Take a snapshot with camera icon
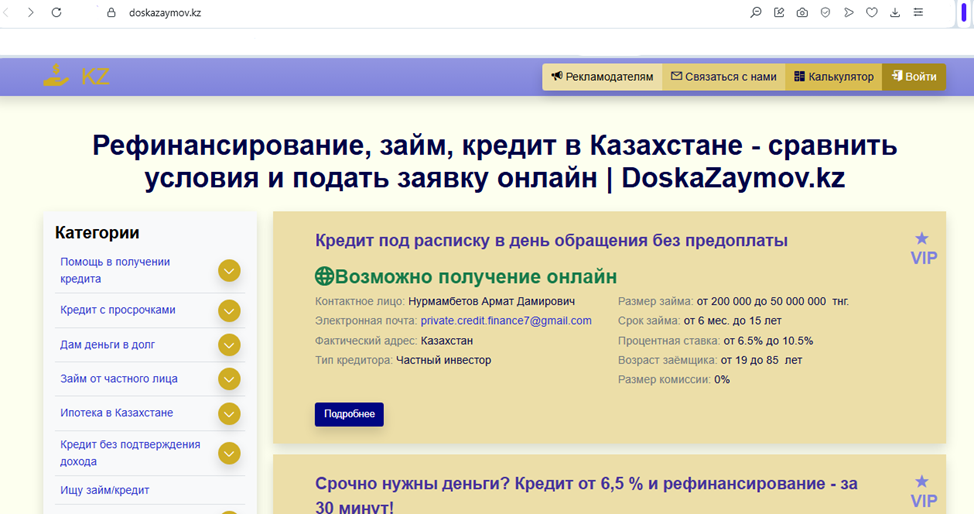Image resolution: width=974 pixels, height=514 pixels. (802, 12)
